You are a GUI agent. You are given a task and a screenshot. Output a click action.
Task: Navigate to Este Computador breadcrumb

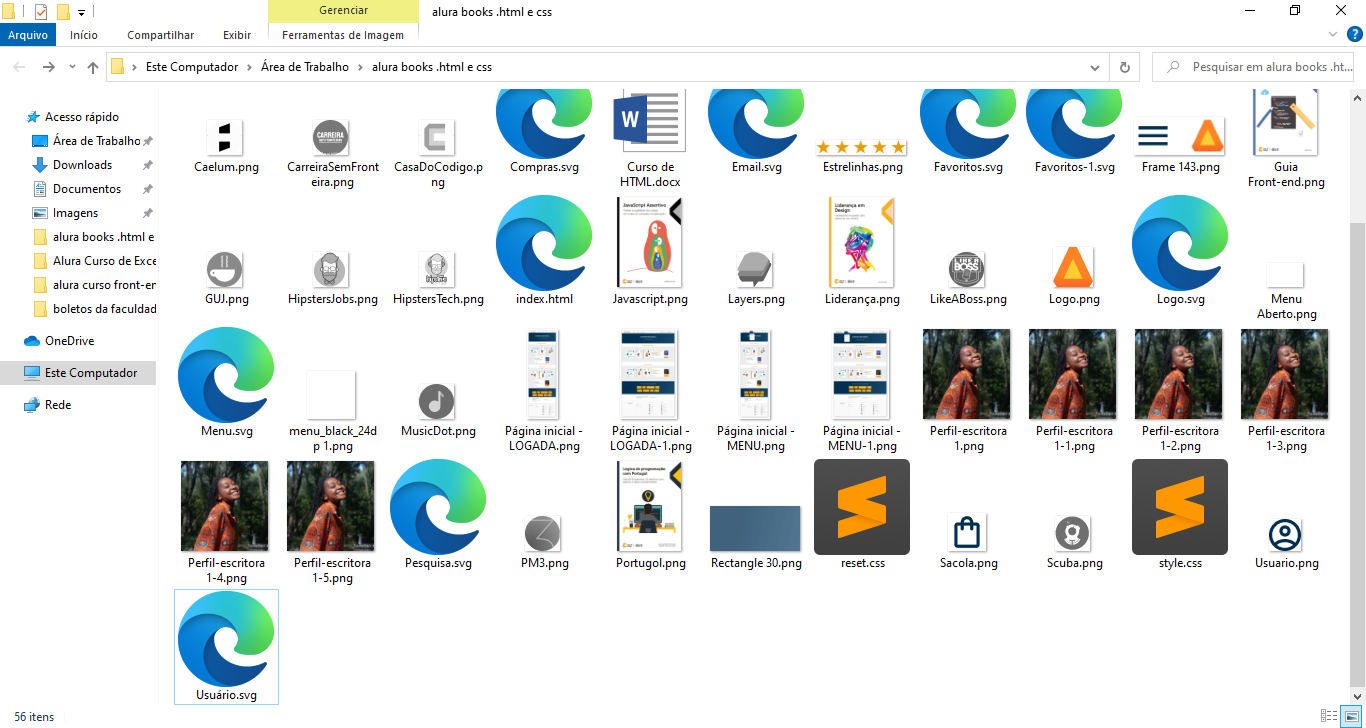(x=192, y=67)
